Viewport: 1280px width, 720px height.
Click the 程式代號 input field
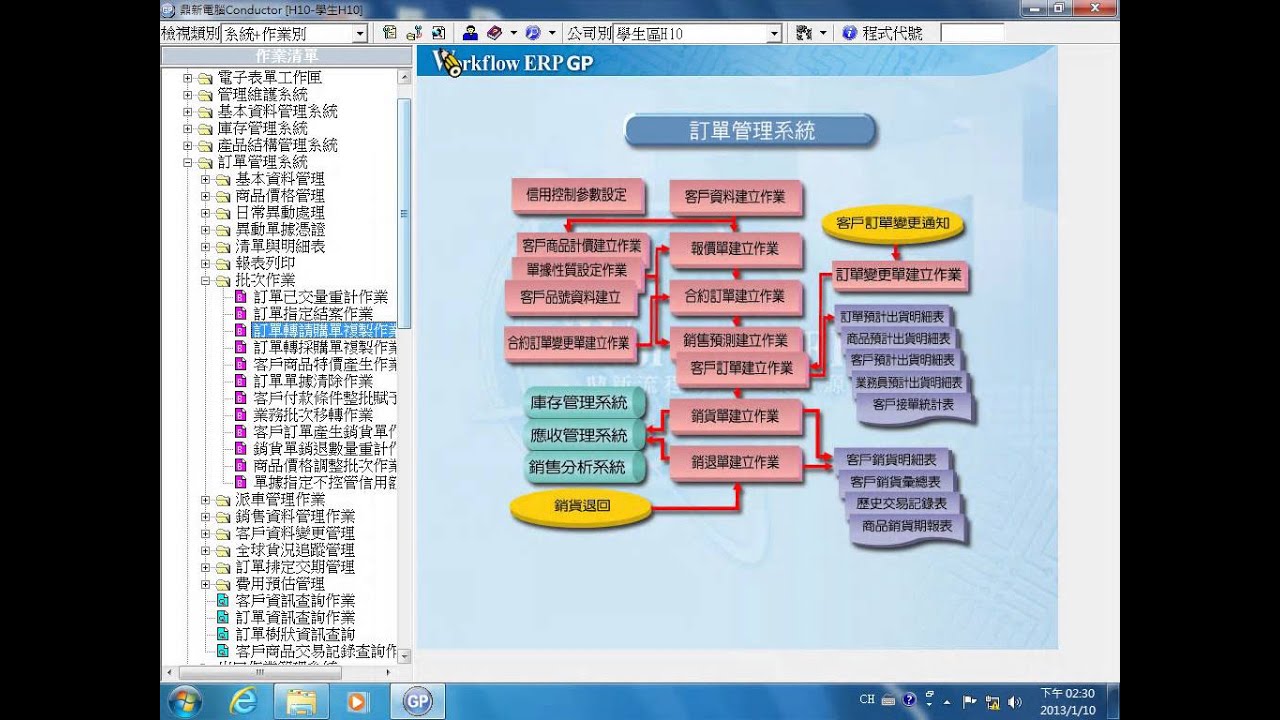tap(972, 33)
